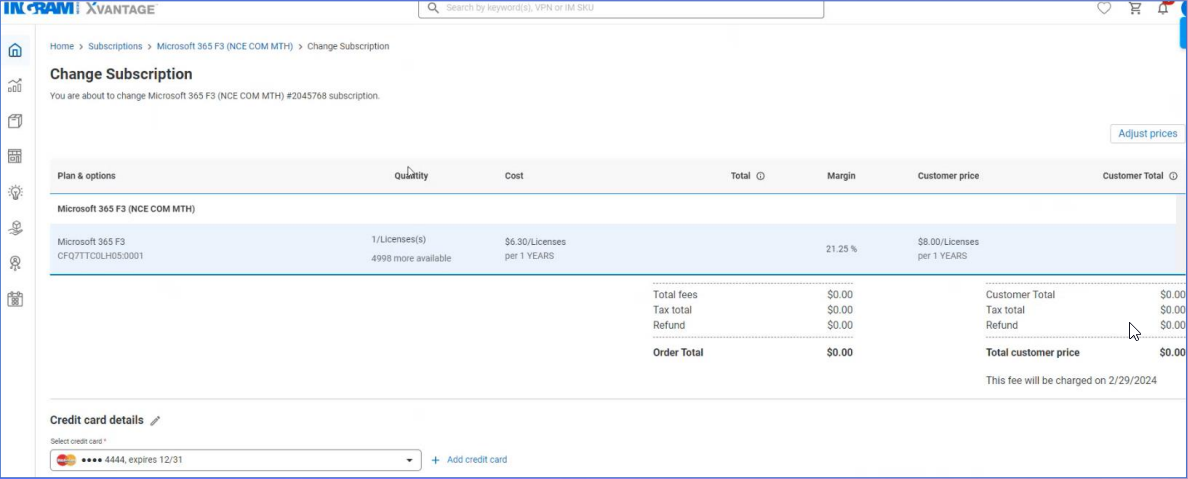This screenshot has height=479, width=1188.
Task: Click the Quantity column header
Action: tap(411, 176)
